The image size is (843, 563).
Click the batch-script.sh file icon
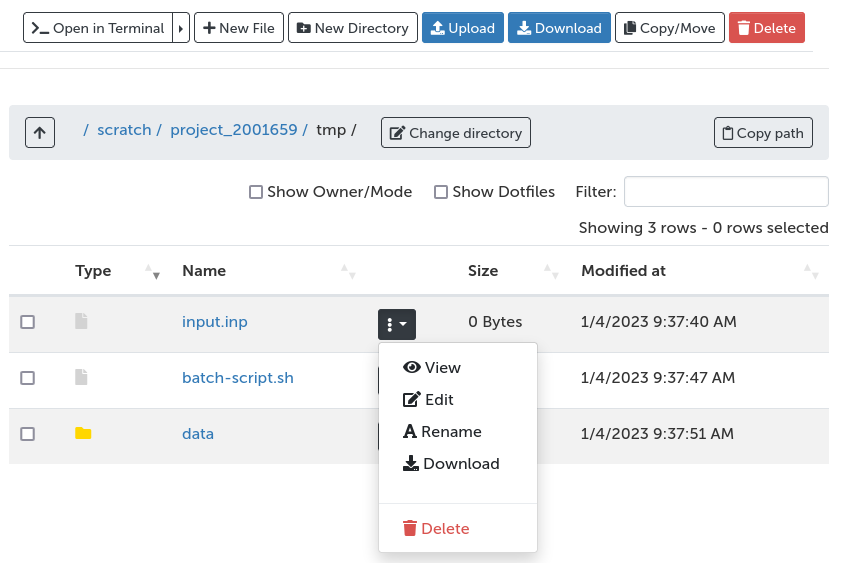81,377
